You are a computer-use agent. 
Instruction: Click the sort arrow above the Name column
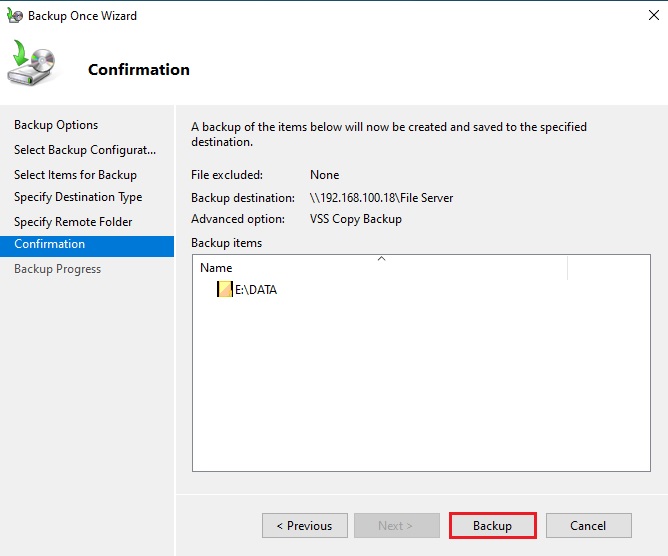[380, 259]
